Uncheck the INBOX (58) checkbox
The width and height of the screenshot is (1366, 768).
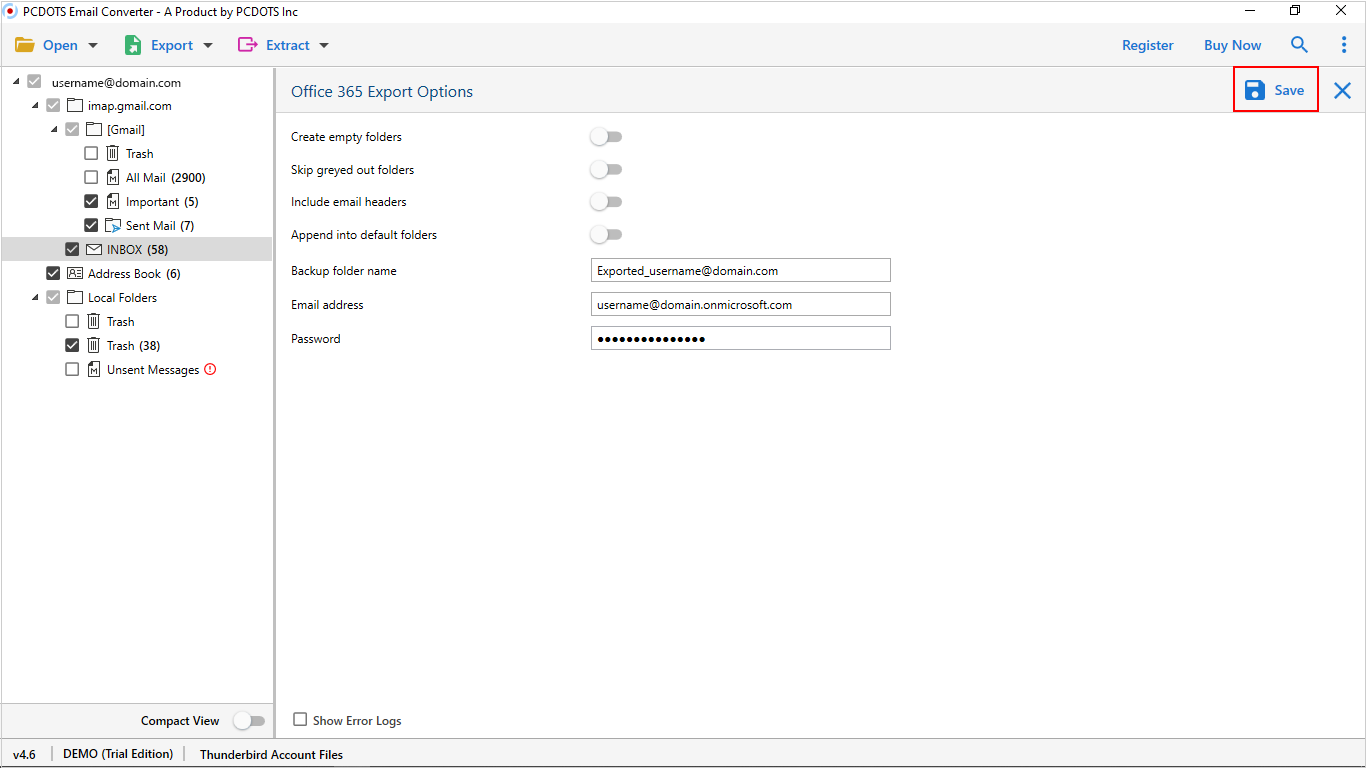point(72,249)
